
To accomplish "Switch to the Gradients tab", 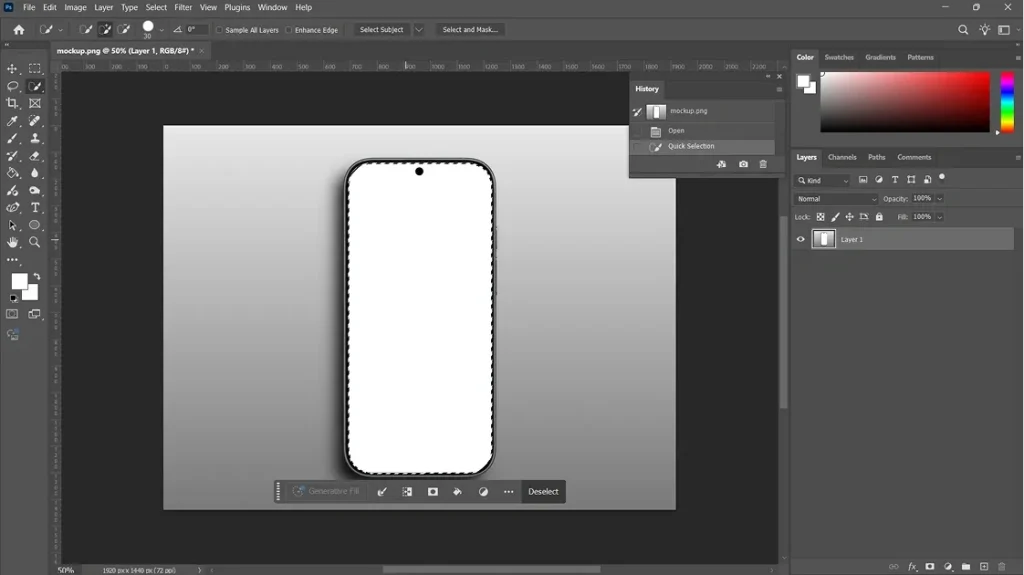I will tap(880, 58).
